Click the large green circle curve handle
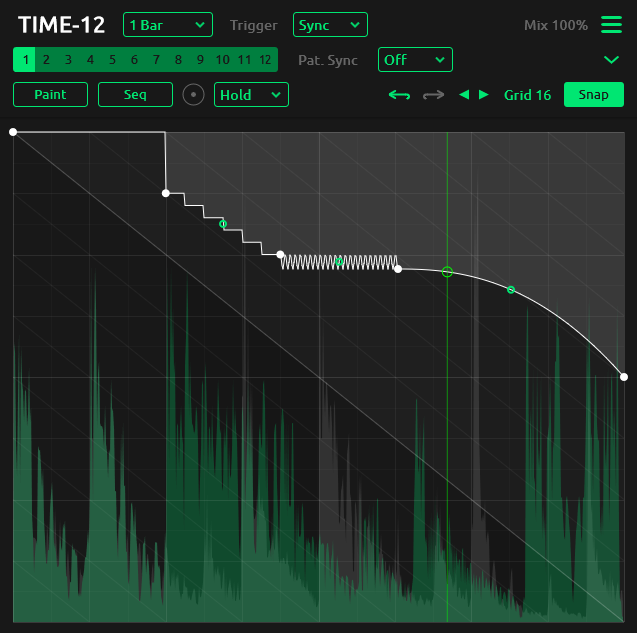 tap(447, 272)
